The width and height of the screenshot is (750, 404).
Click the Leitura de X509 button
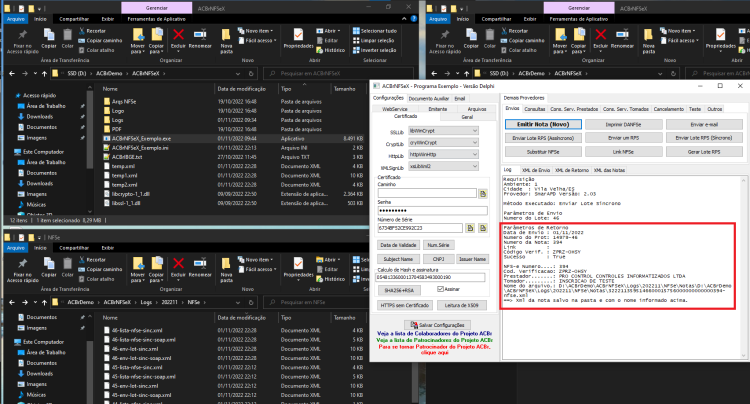coord(461,305)
